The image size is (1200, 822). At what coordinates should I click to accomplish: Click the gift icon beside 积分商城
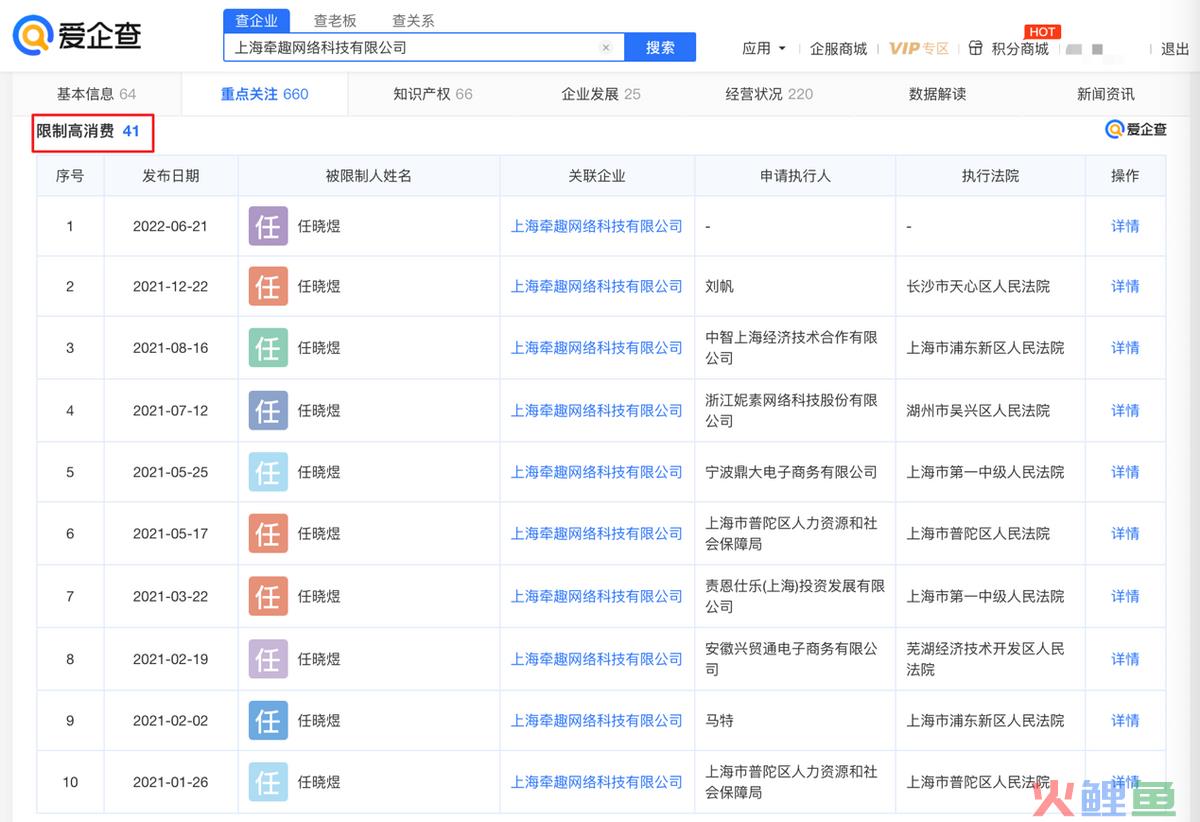pyautogui.click(x=976, y=48)
